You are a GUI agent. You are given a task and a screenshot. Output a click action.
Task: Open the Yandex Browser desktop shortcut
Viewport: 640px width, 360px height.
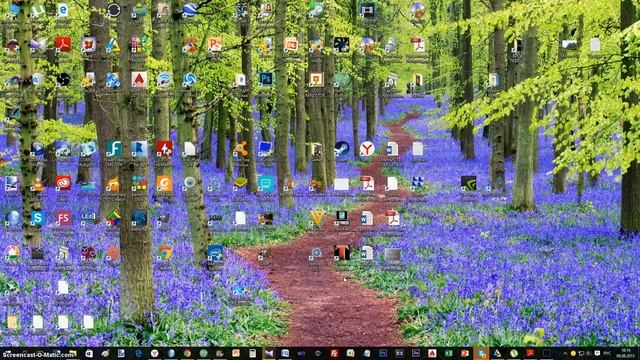[367, 149]
